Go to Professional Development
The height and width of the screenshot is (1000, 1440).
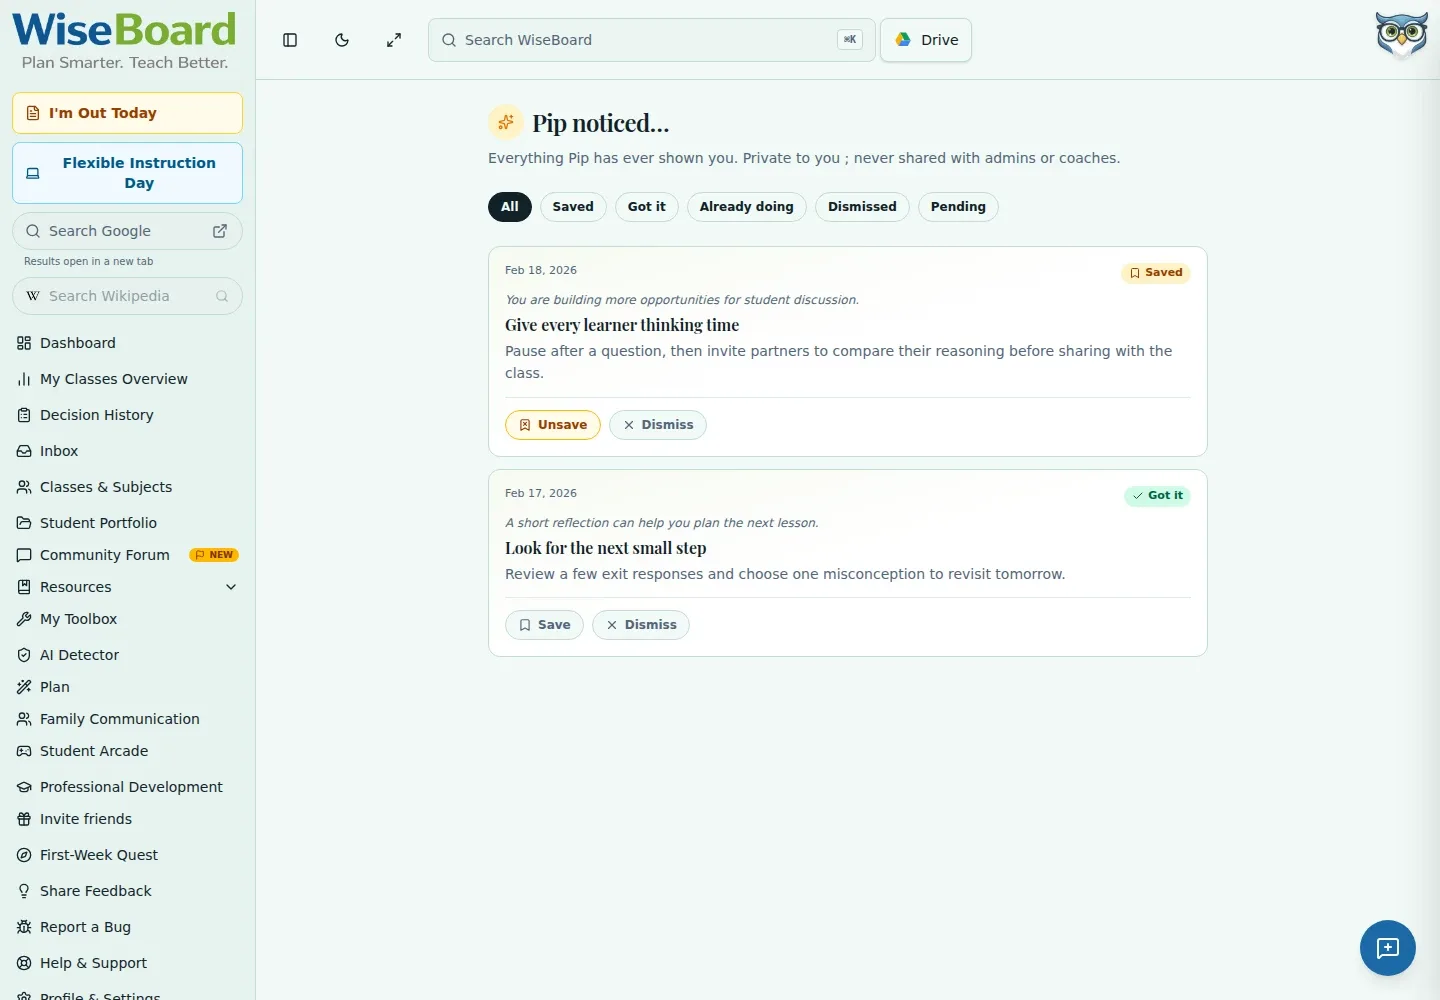click(127, 787)
